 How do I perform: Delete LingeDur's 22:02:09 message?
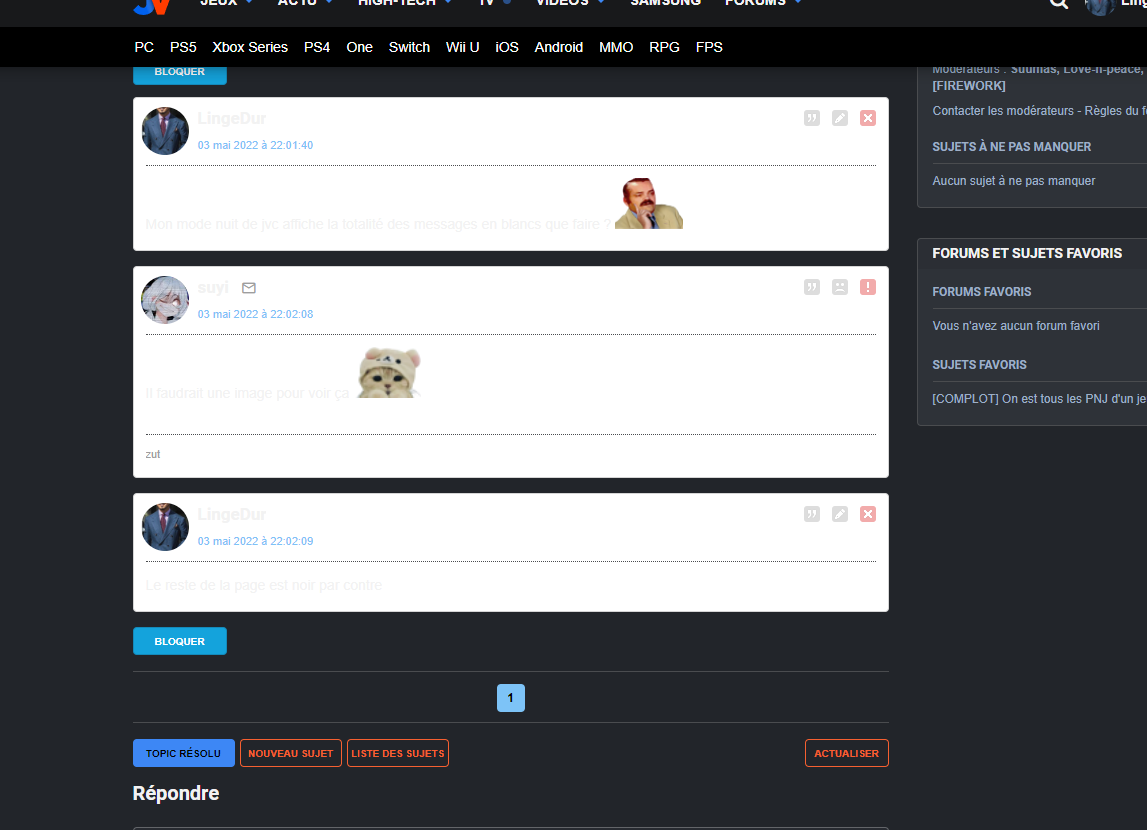pyautogui.click(x=868, y=514)
